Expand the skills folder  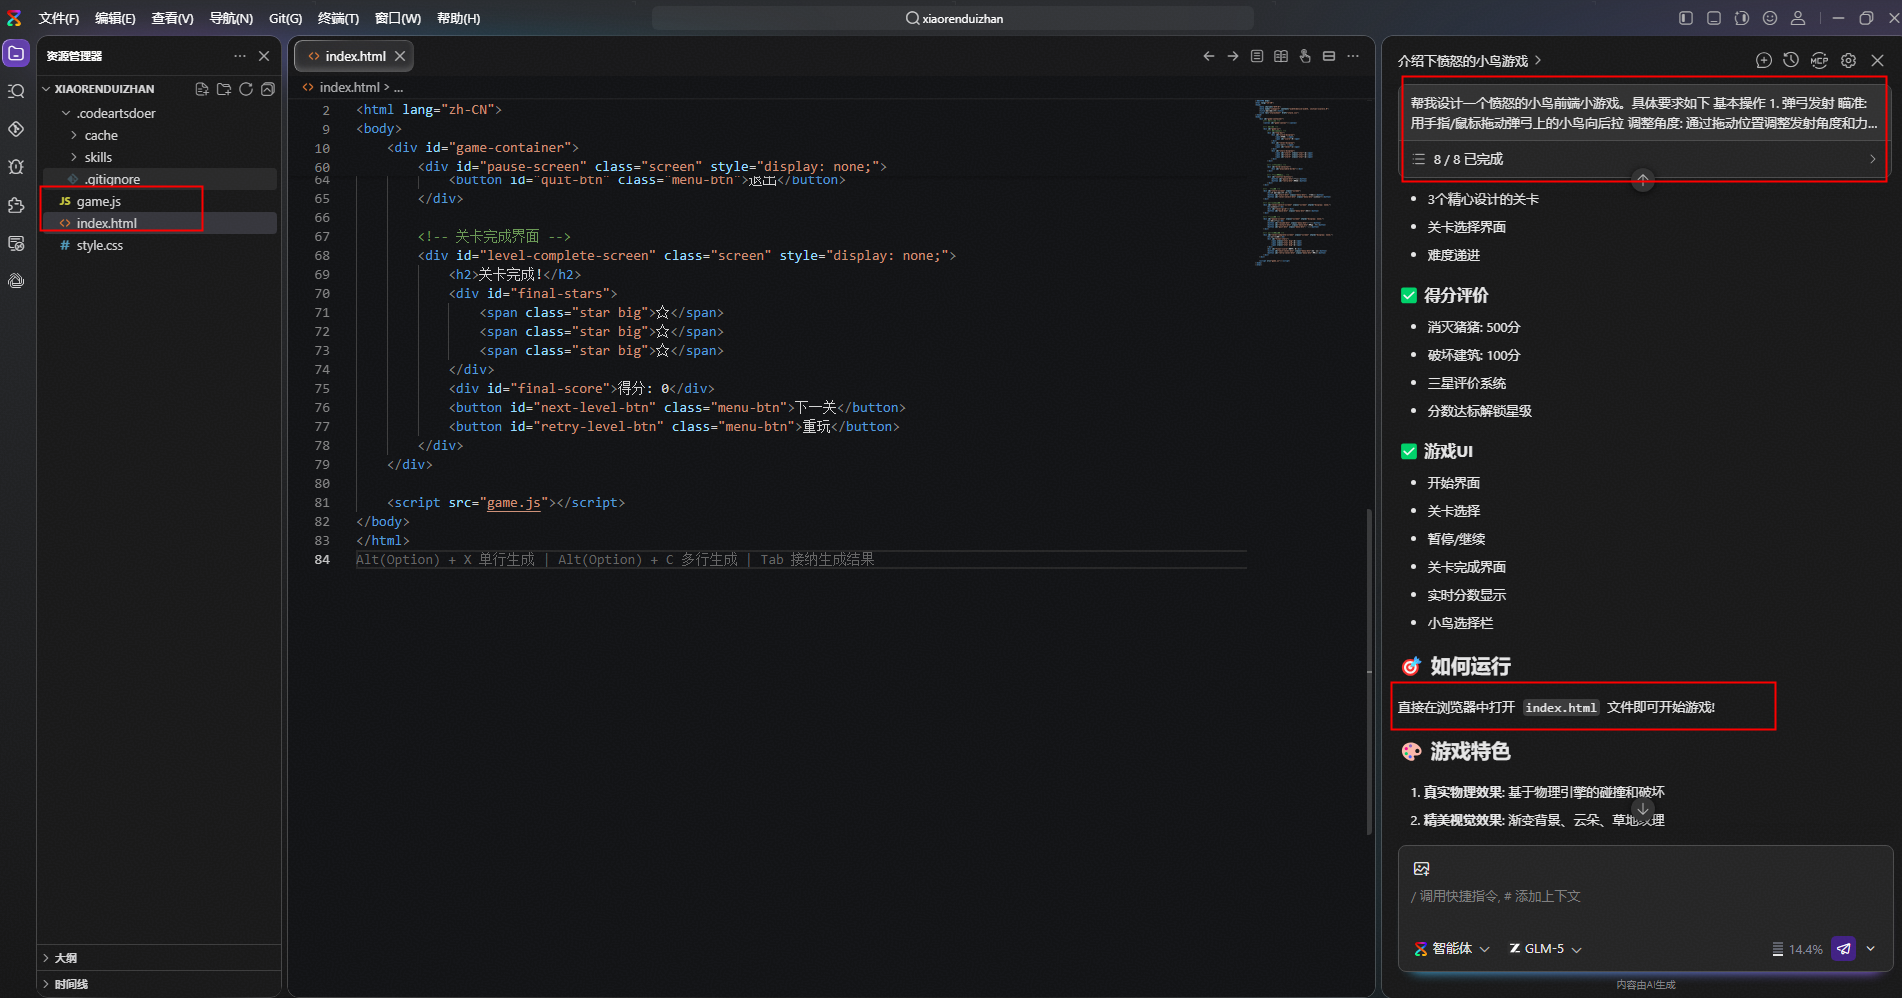[x=74, y=157]
